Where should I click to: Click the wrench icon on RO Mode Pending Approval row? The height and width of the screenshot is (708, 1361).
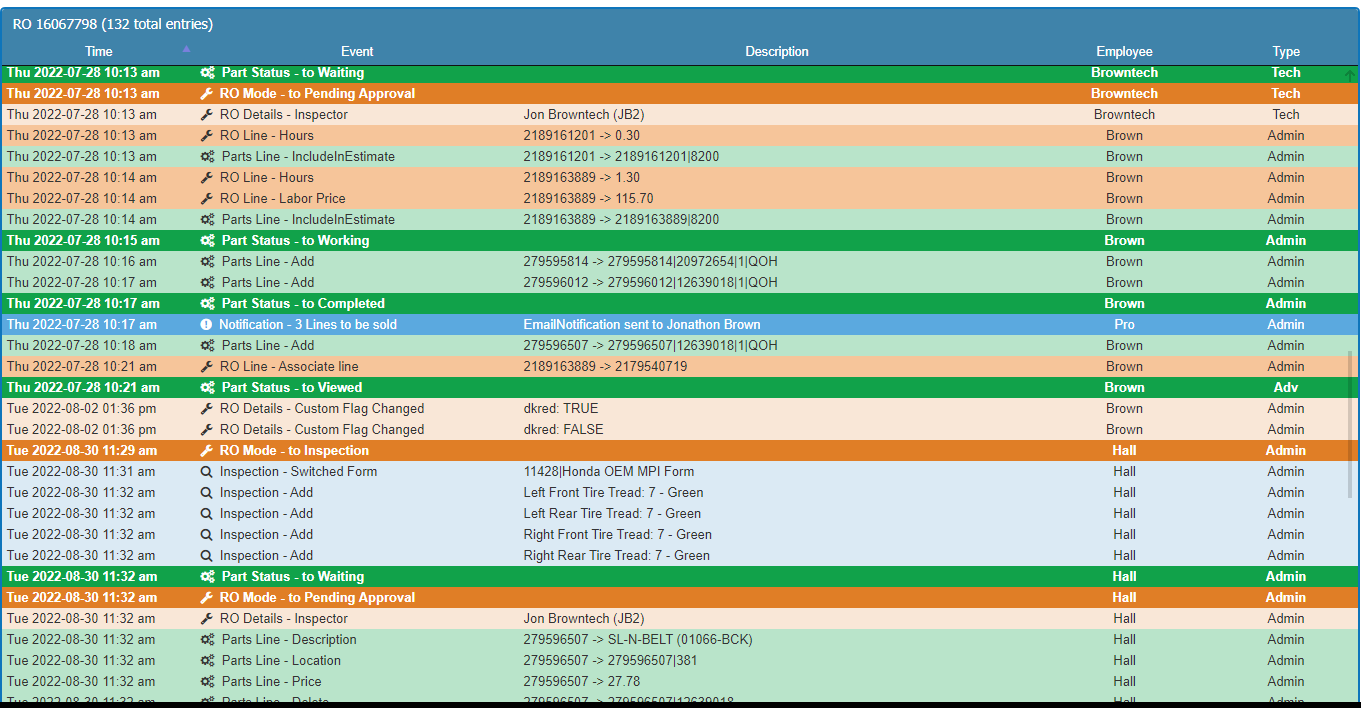(207, 93)
